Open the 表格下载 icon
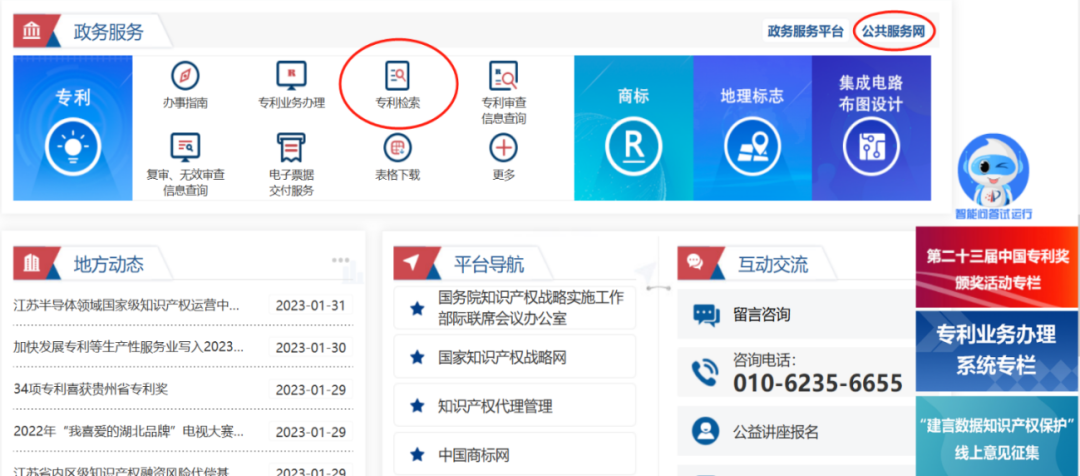The image size is (1080, 476). [398, 148]
